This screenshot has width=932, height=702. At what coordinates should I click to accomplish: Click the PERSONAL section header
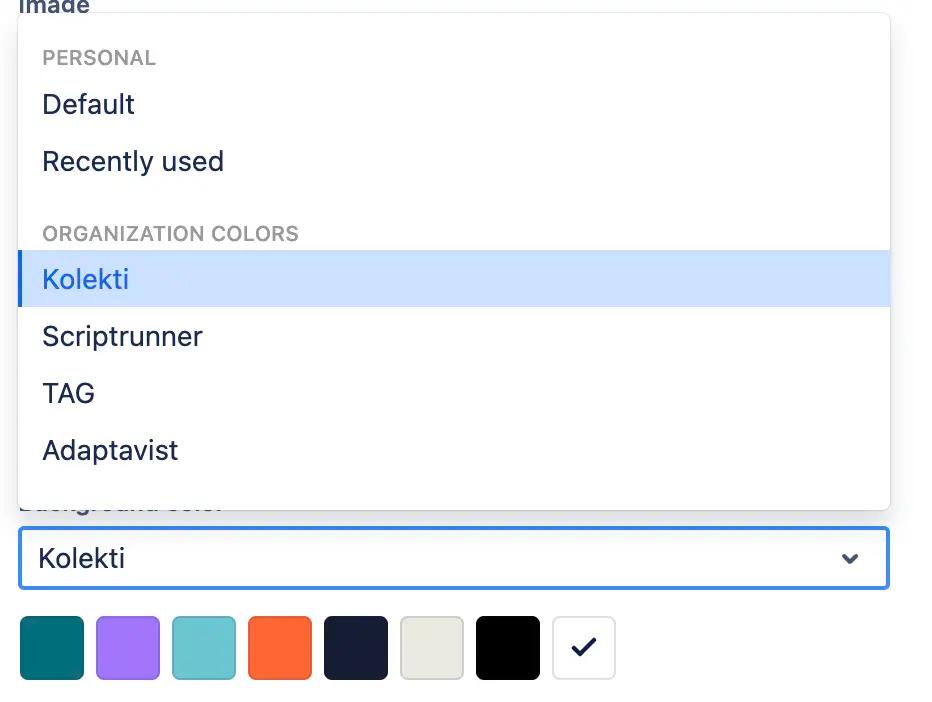tap(99, 58)
